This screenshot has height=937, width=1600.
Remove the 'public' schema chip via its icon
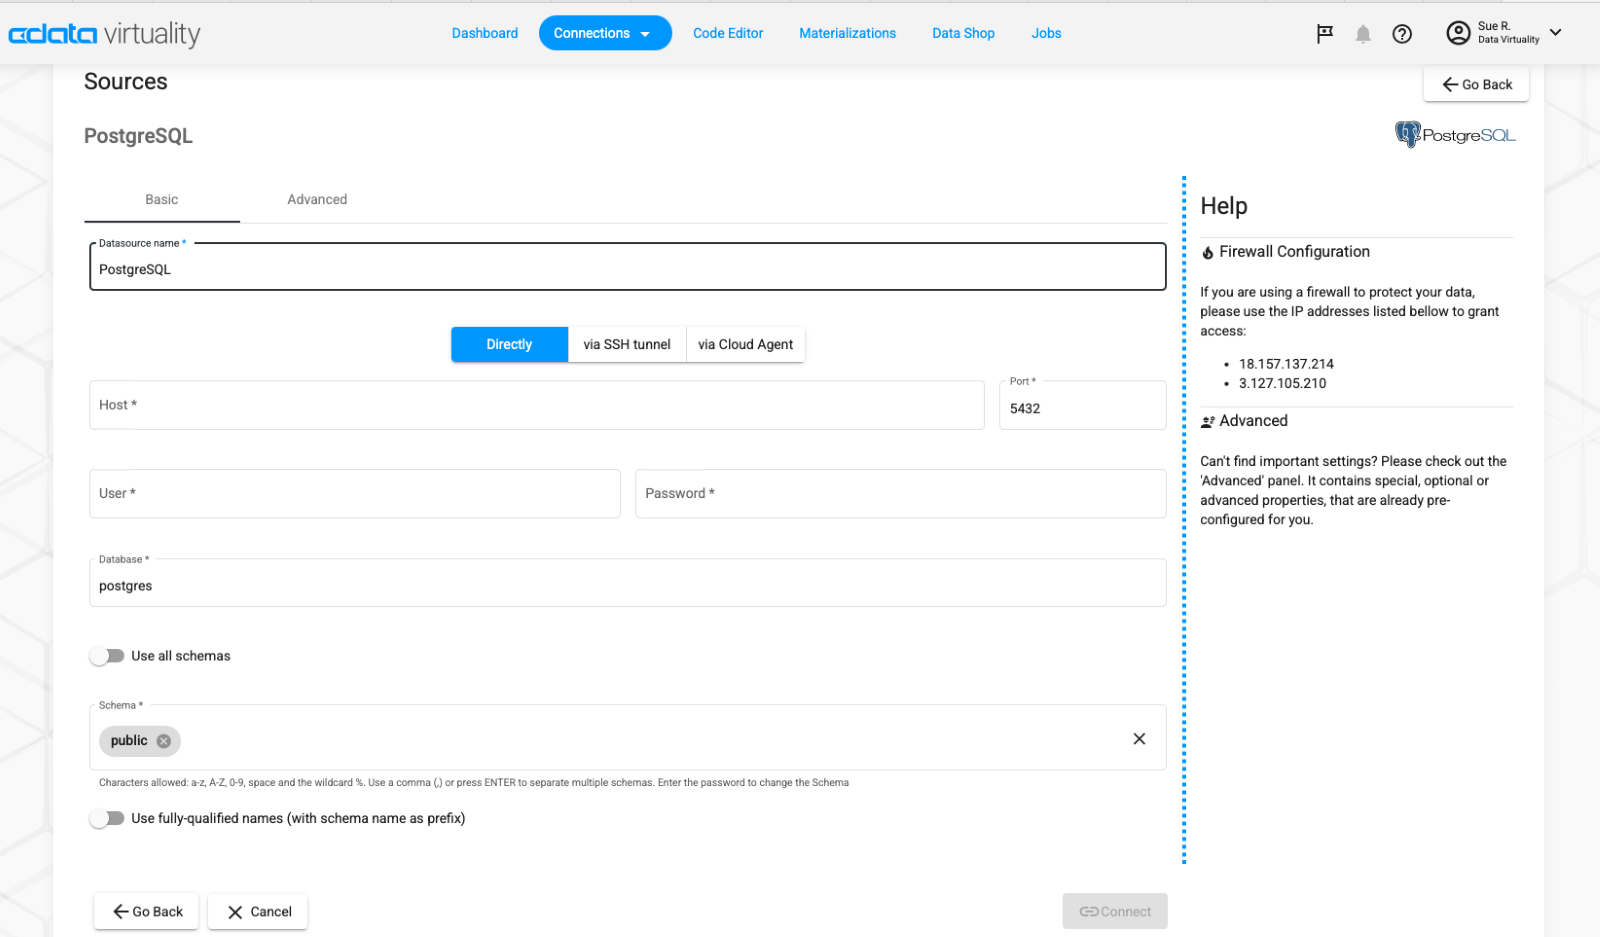(x=164, y=740)
